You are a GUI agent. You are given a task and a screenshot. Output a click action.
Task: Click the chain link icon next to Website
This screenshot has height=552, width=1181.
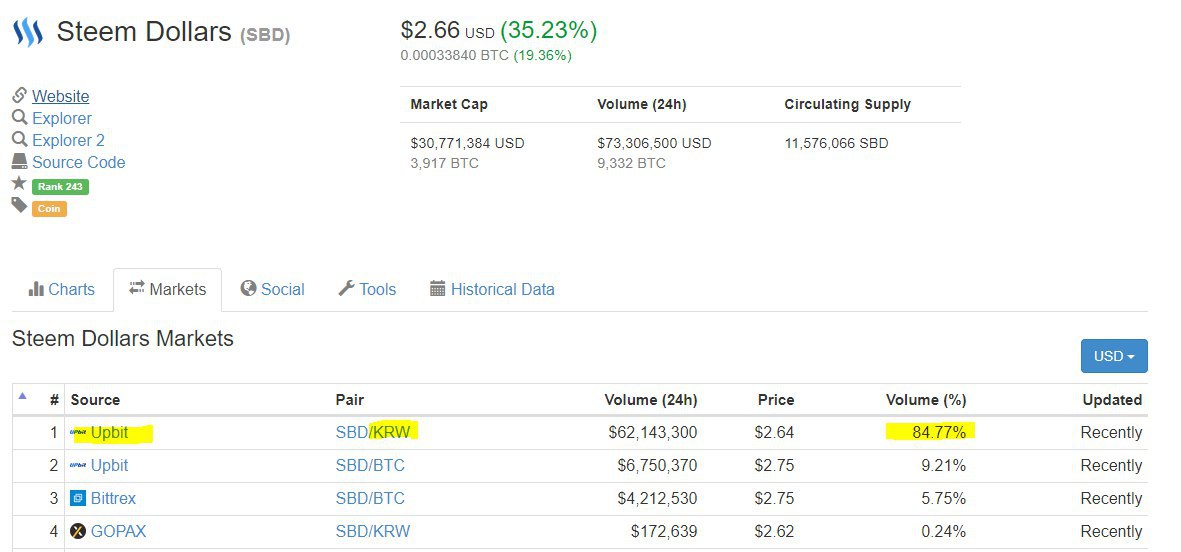point(20,96)
